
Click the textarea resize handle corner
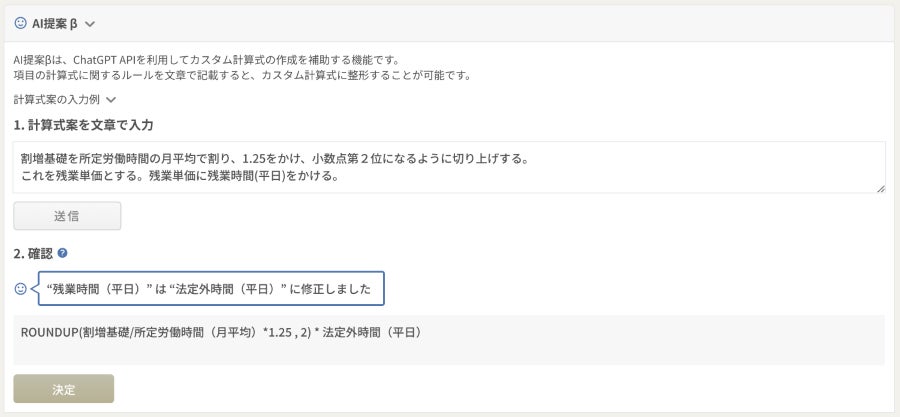[879, 188]
